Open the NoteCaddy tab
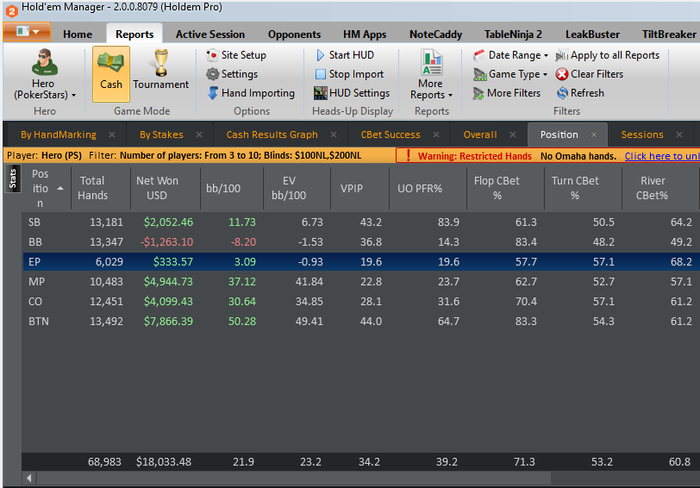 click(436, 34)
